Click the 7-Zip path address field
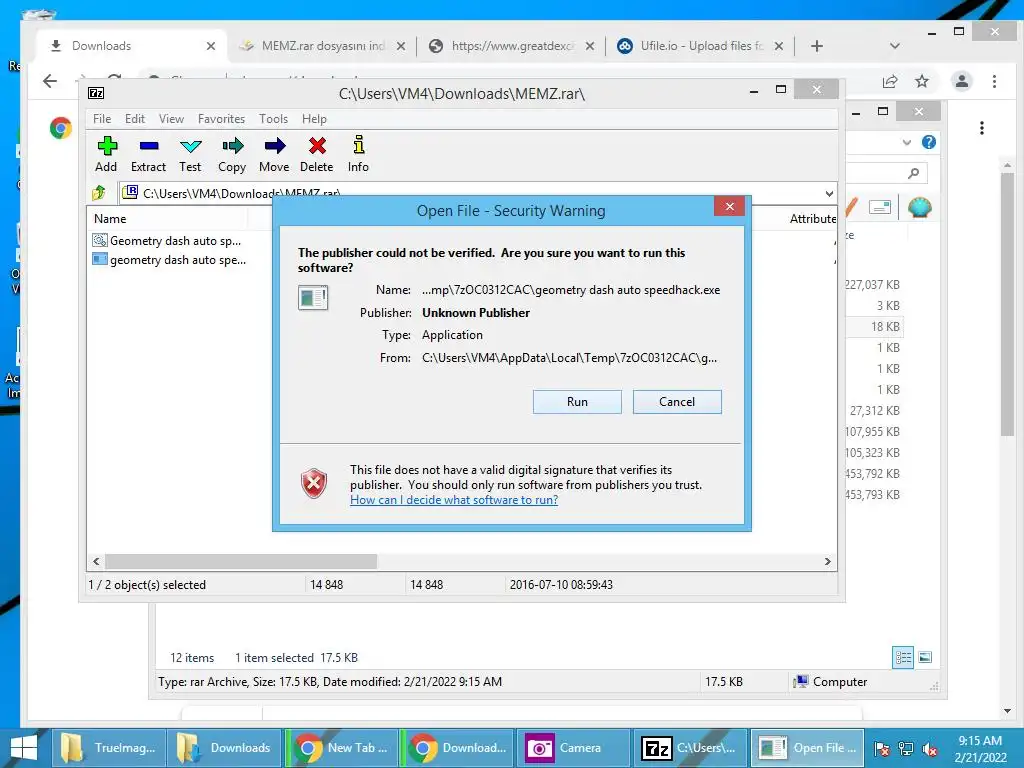The image size is (1024, 768). point(477,193)
